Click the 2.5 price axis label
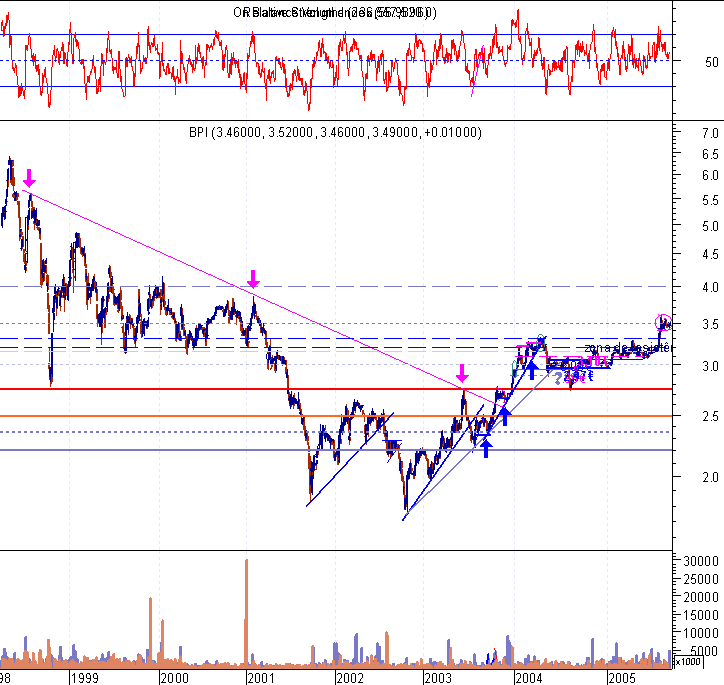This screenshot has width=724, height=685. tap(710, 416)
